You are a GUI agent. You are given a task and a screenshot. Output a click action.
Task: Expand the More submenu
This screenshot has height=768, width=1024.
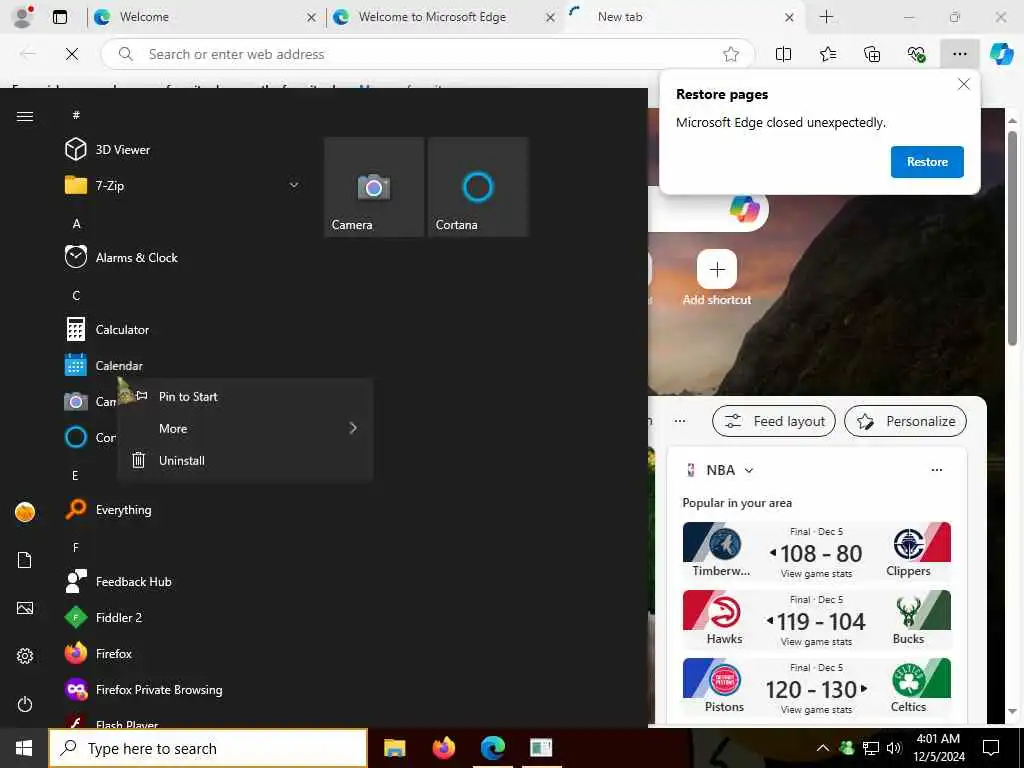click(x=245, y=428)
